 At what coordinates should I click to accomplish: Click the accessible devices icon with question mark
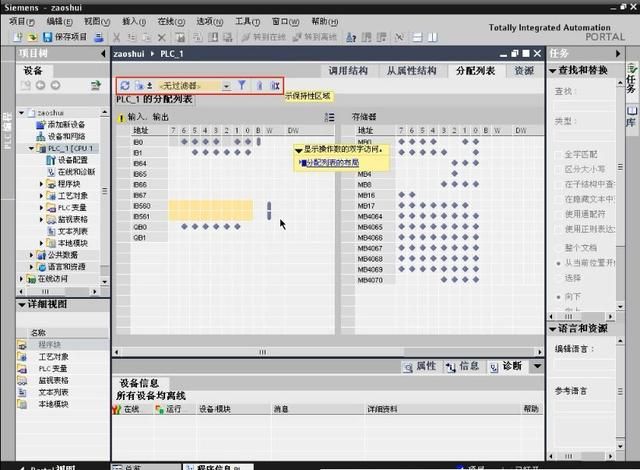[351, 38]
